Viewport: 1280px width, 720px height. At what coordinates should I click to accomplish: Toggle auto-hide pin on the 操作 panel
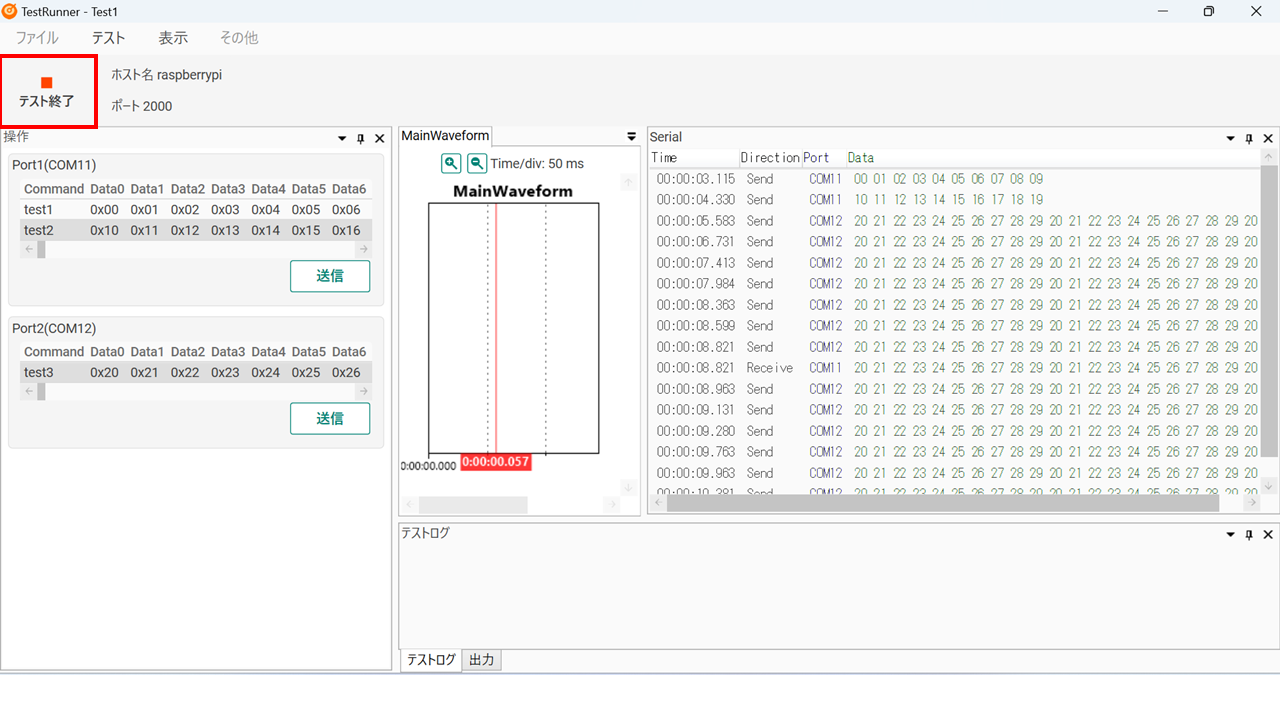pos(360,138)
